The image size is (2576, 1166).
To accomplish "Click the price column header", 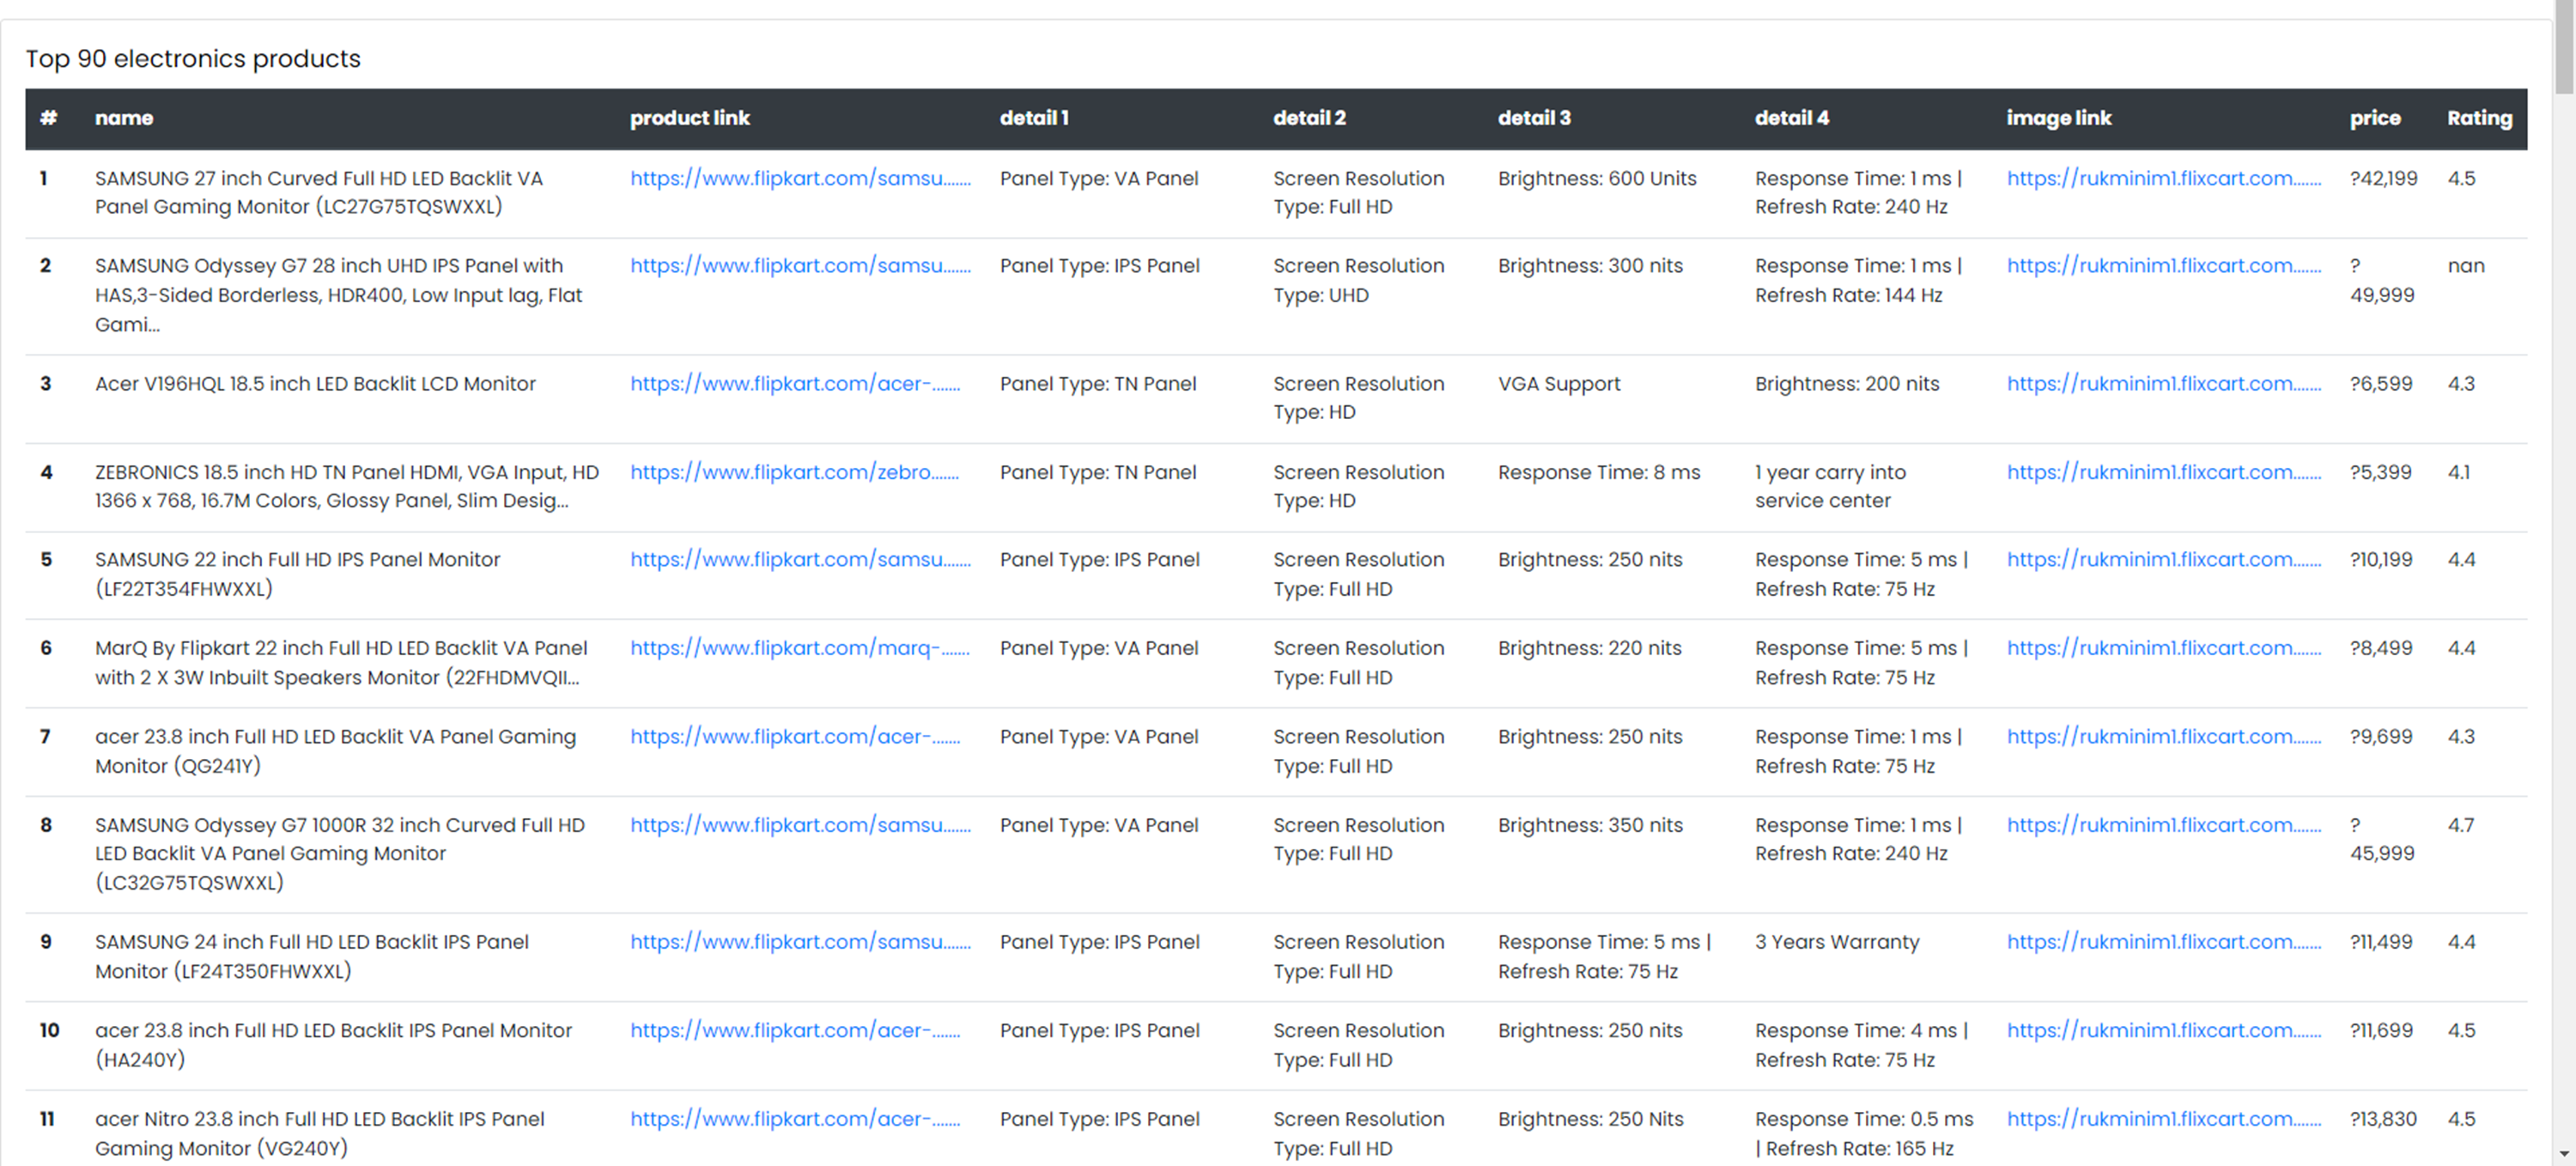I will (2375, 118).
